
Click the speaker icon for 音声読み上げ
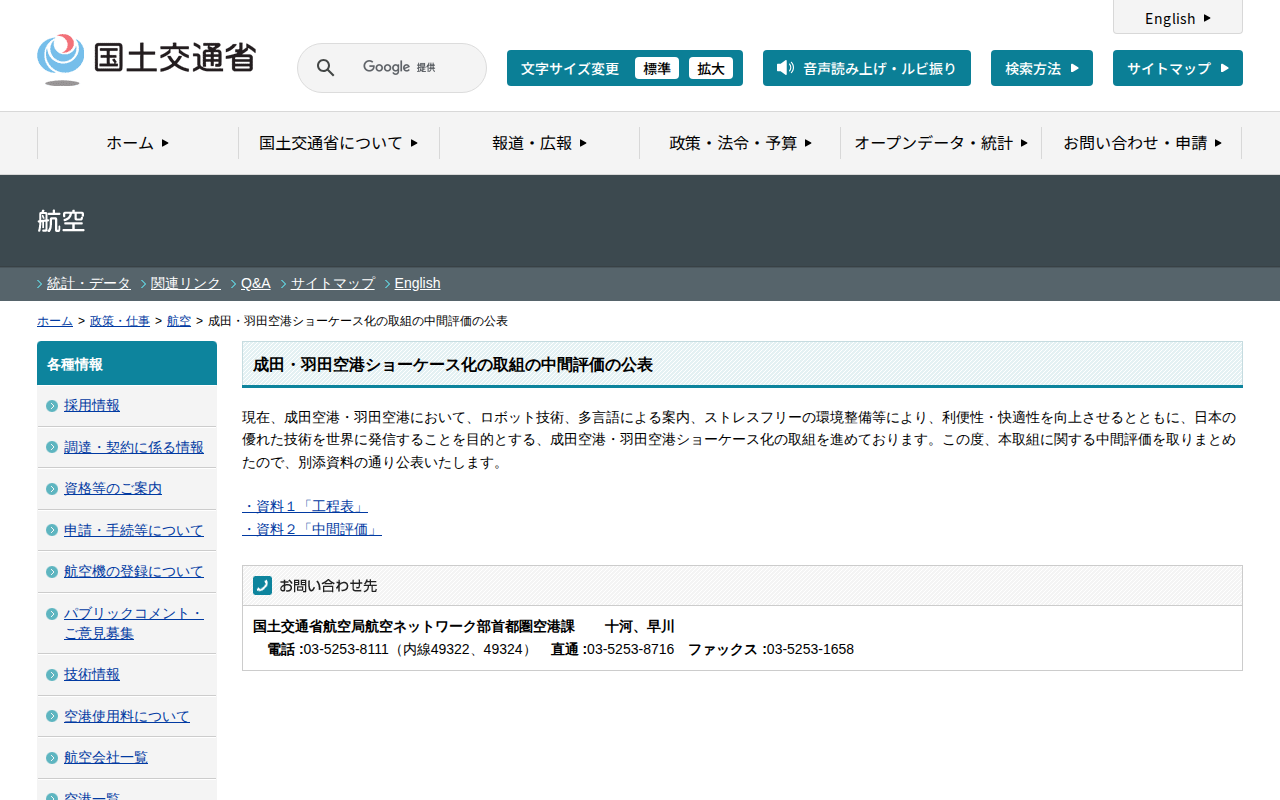click(785, 68)
